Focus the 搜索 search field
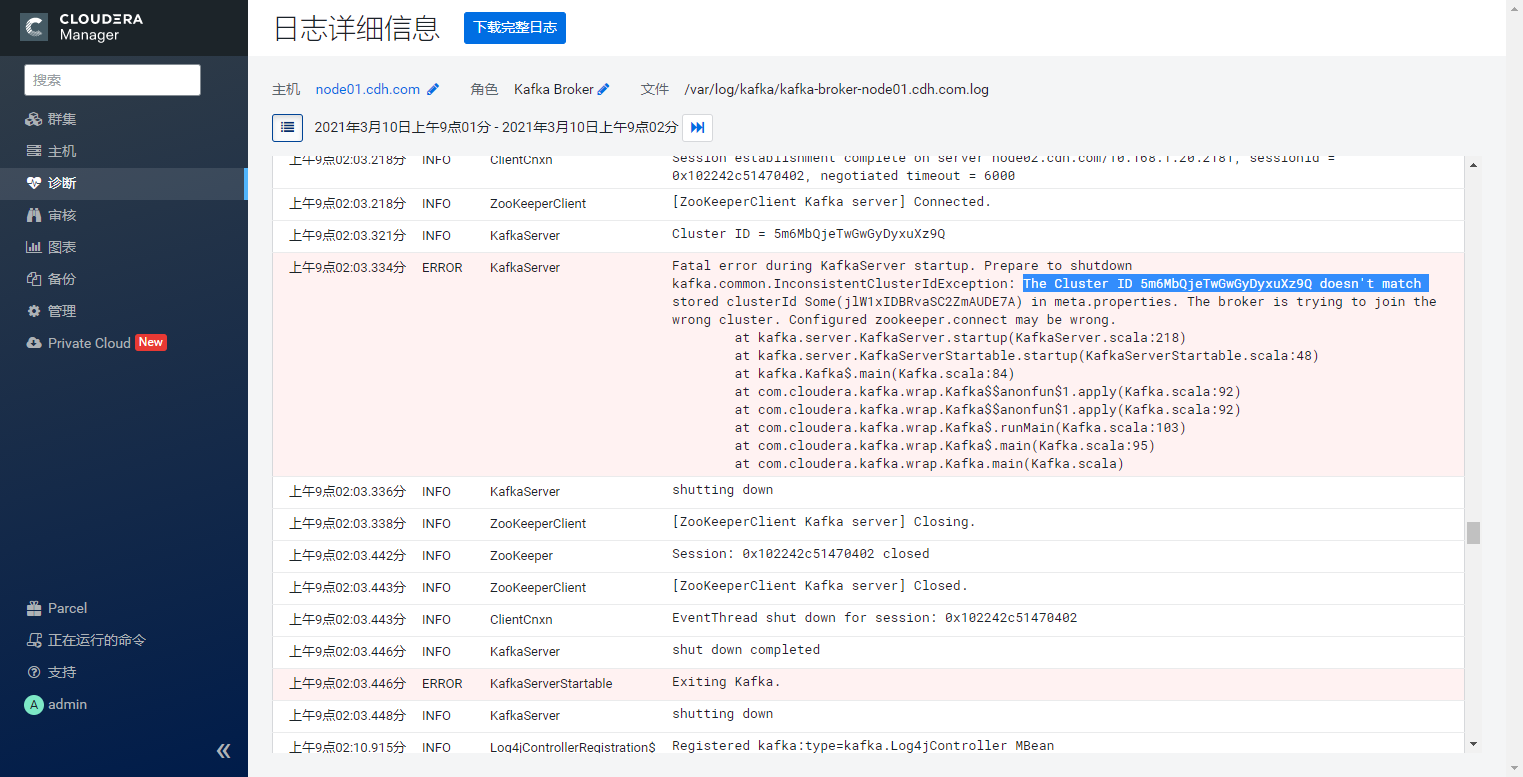1523x777 pixels. pos(113,80)
